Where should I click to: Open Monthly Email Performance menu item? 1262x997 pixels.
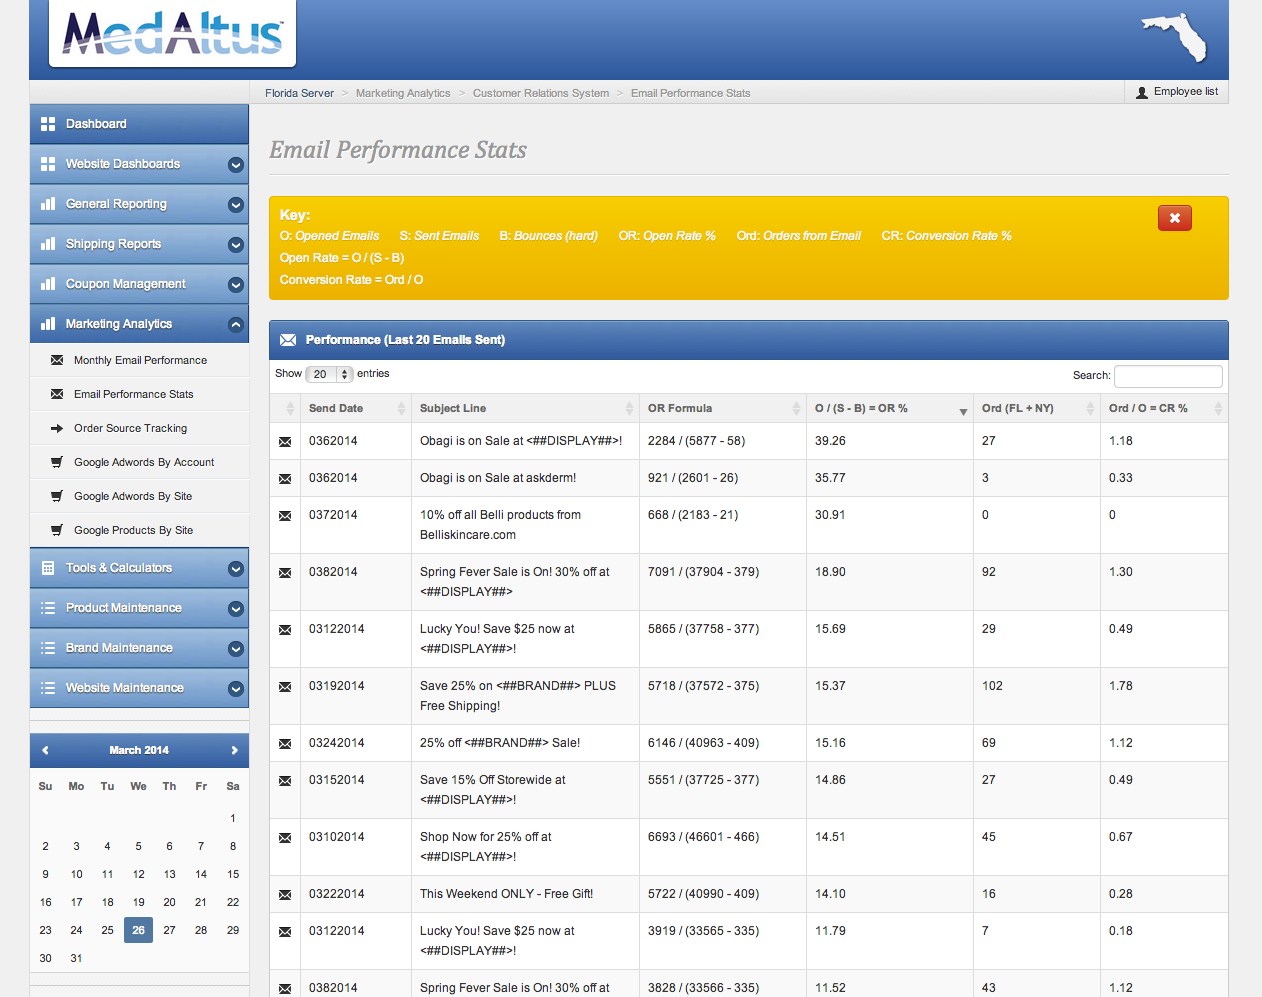[x=140, y=360]
